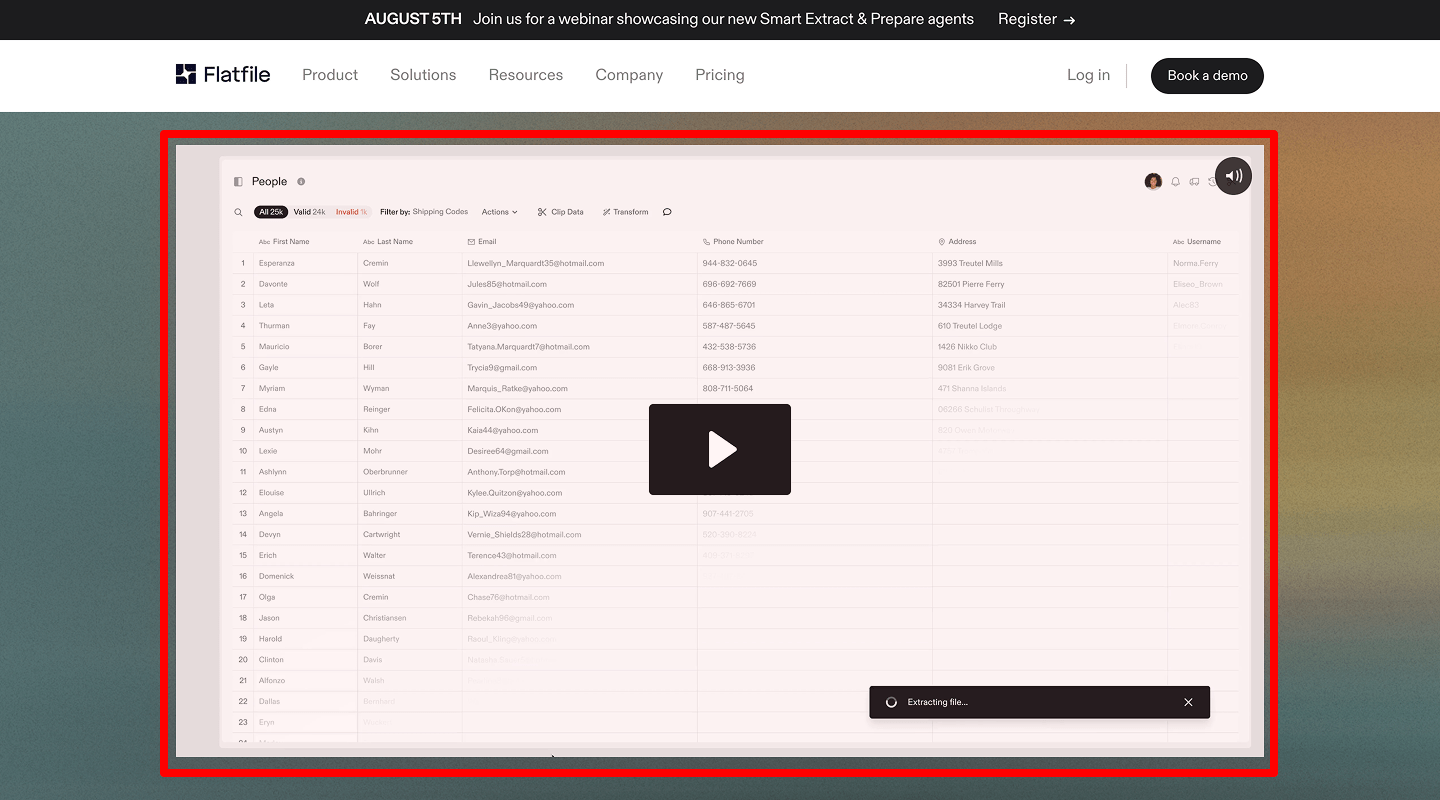This screenshot has width=1440, height=800.
Task: Click the Flatfile logo
Action: coord(223,75)
